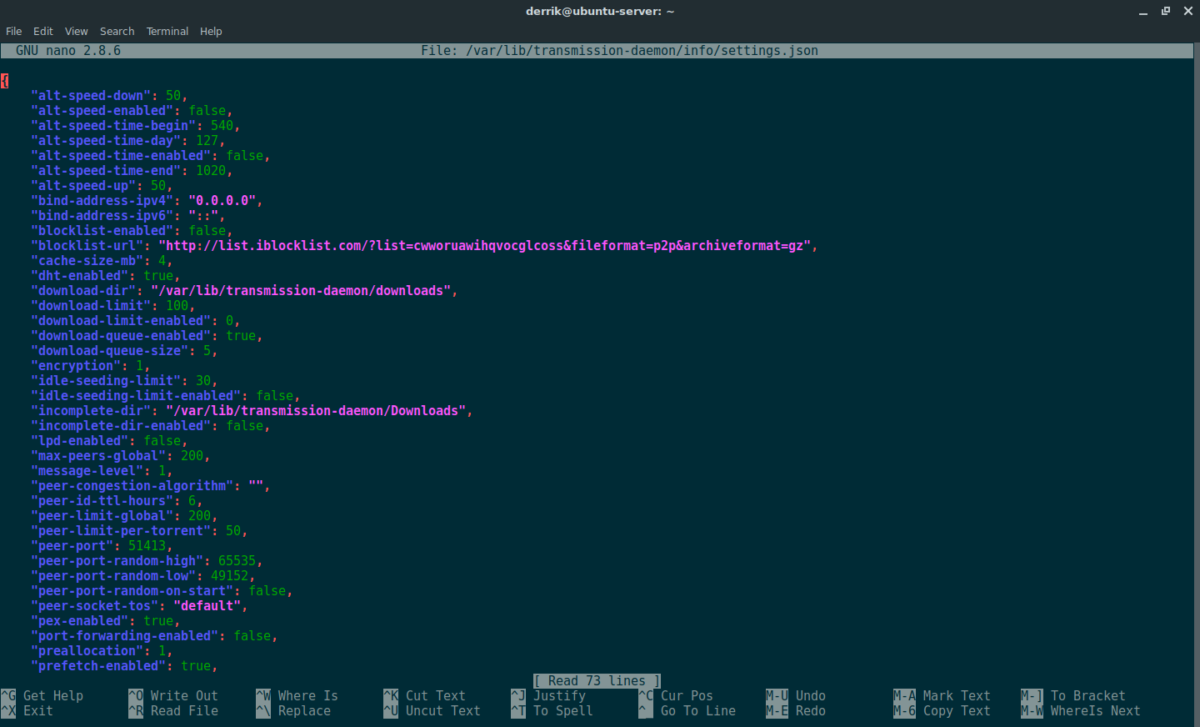Click the "alt-speed-time-day" key
The height and width of the screenshot is (727, 1200).
tap(105, 141)
